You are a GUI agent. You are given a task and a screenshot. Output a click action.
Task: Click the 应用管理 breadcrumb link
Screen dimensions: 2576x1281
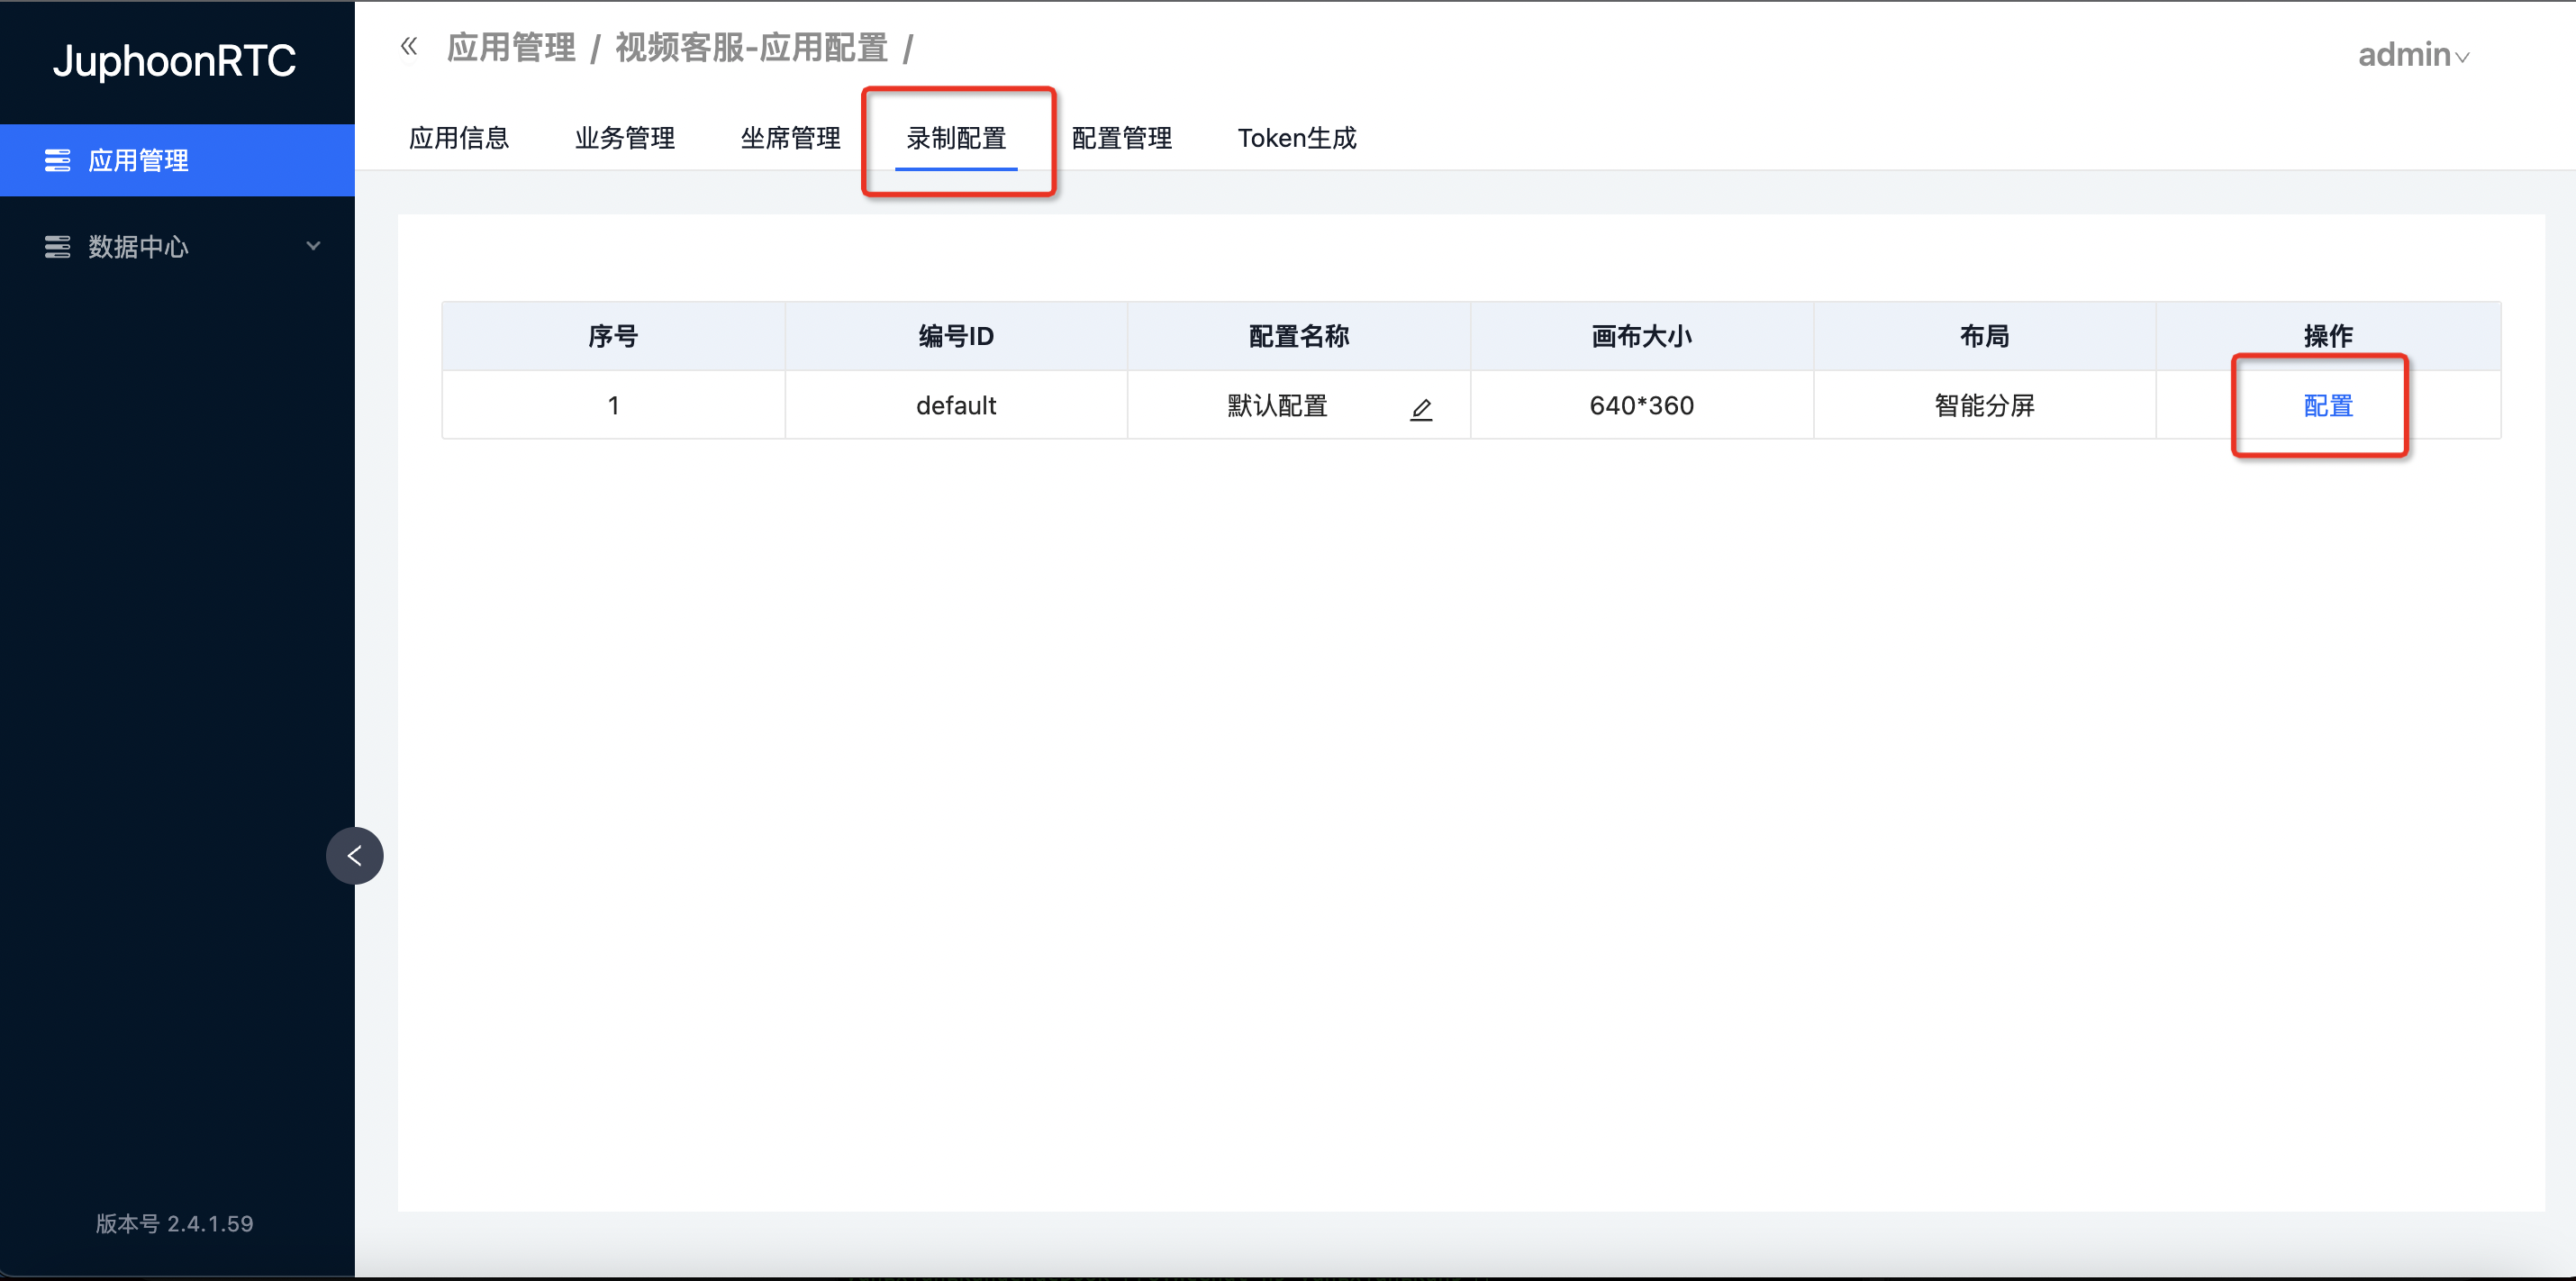tap(511, 48)
